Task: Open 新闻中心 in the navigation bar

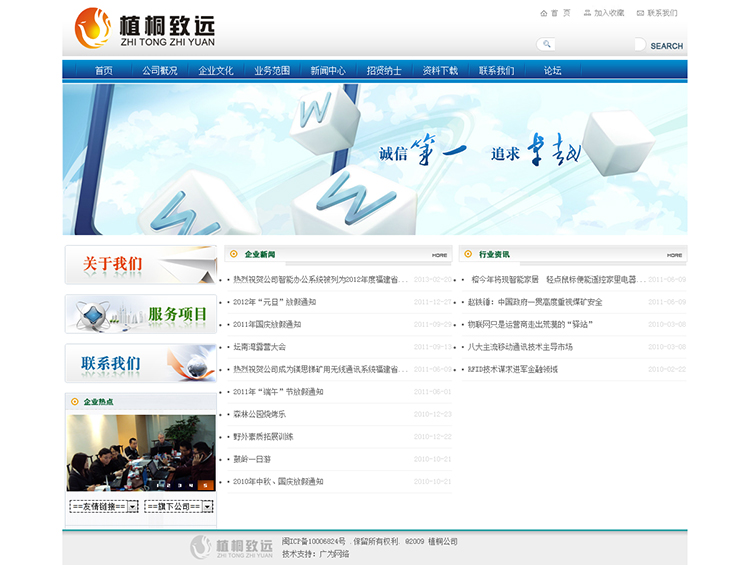Action: coord(328,71)
